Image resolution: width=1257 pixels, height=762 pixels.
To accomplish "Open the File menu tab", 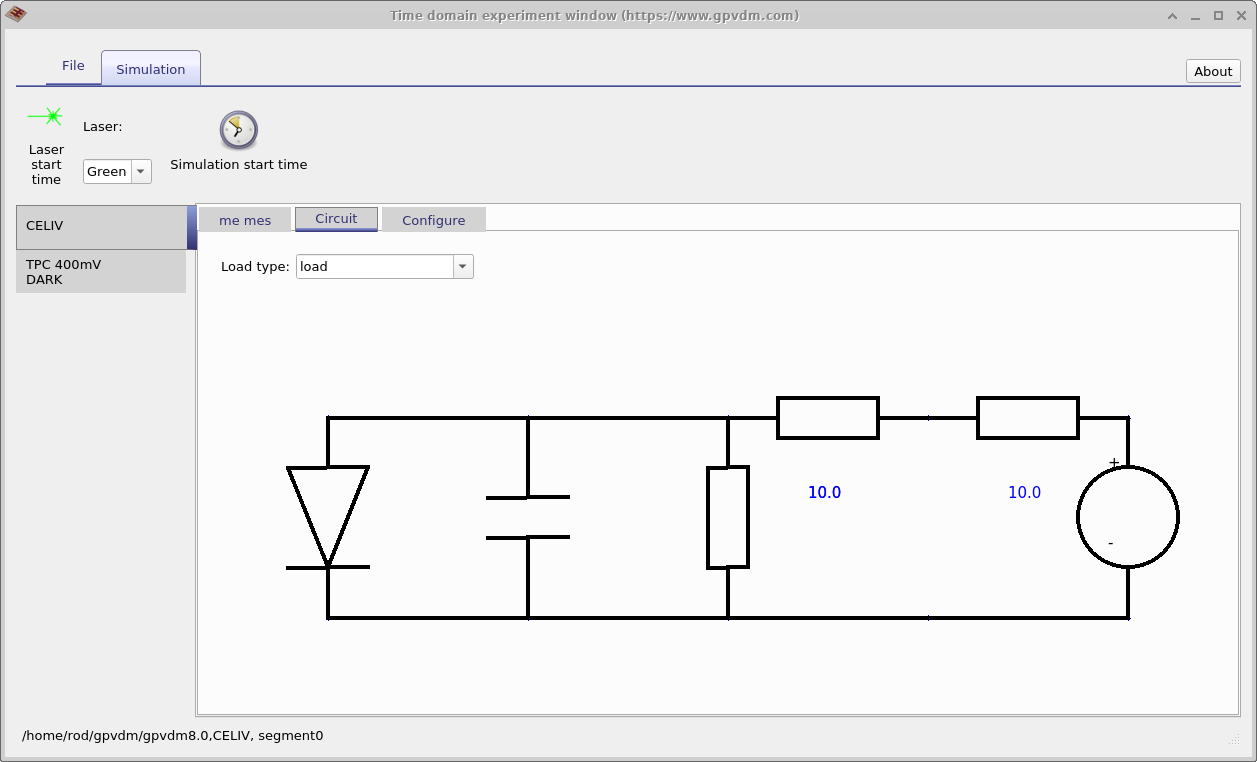I will point(73,65).
